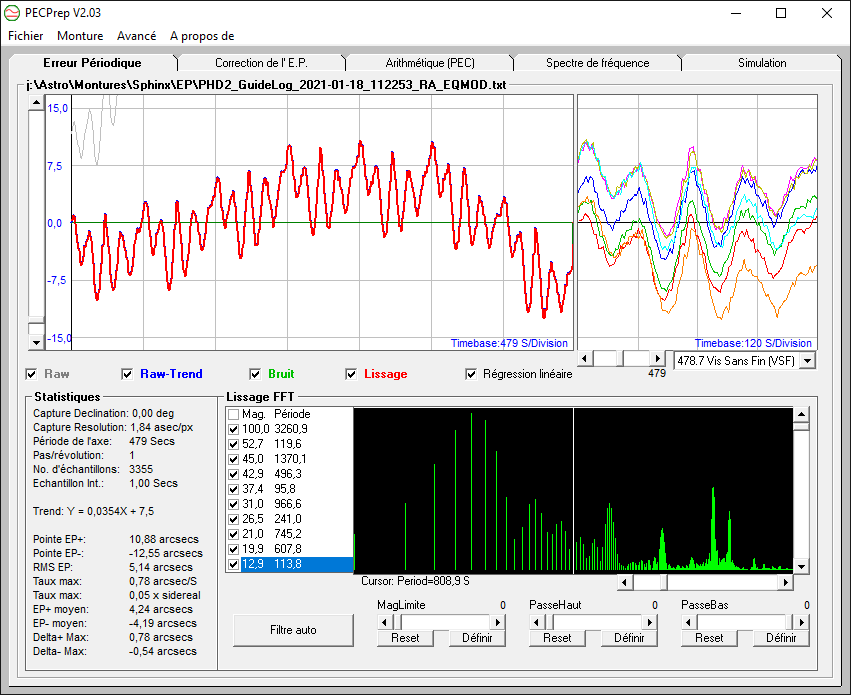Click the right arrow of the cycle-overlay graph scrollbar
The image size is (851, 695).
[x=658, y=359]
